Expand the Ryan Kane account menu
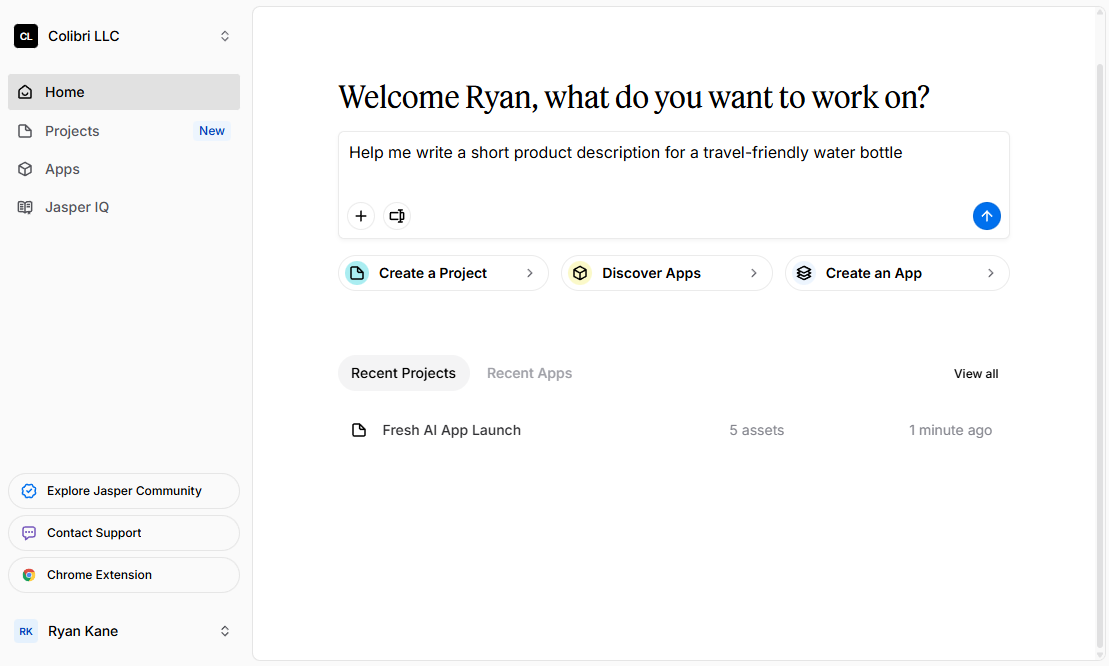 [224, 631]
